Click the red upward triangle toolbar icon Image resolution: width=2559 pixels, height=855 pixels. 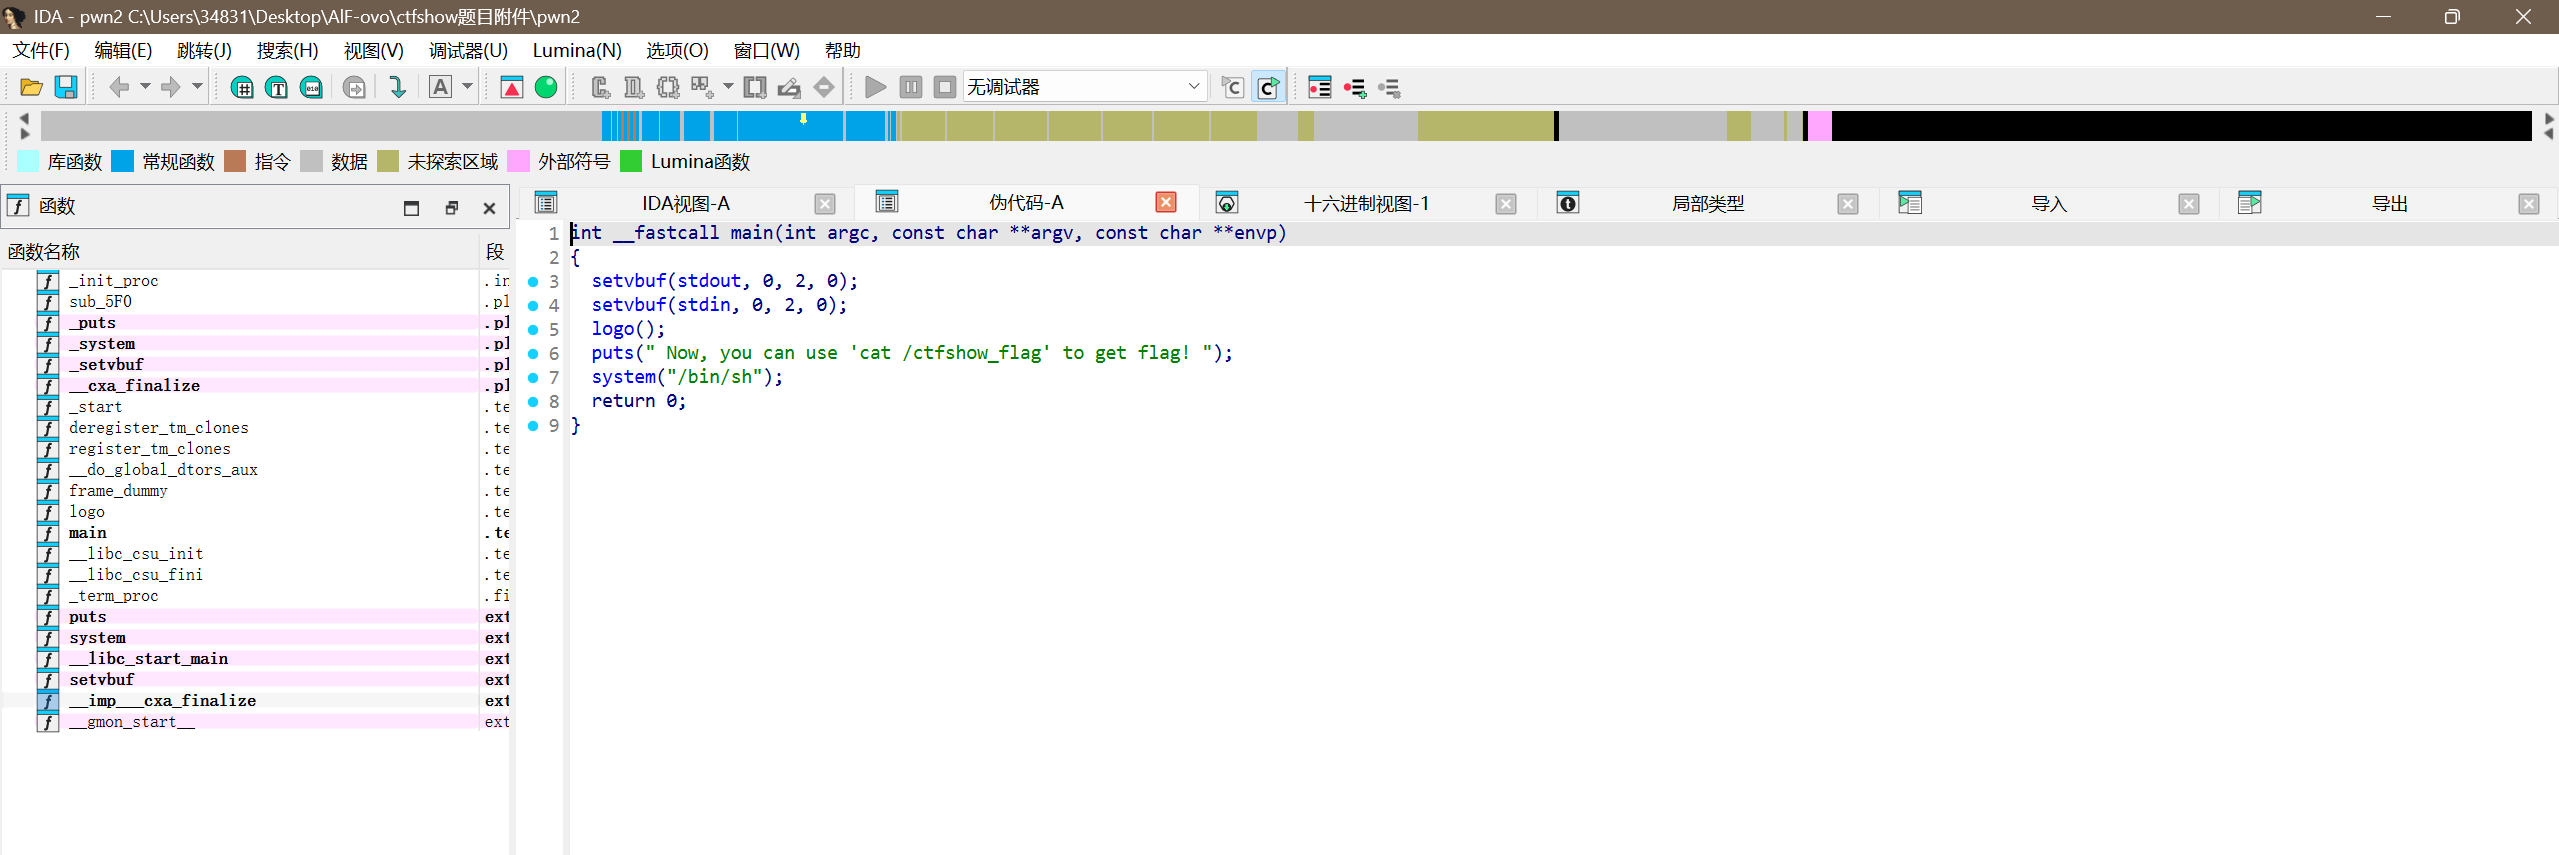(x=511, y=88)
